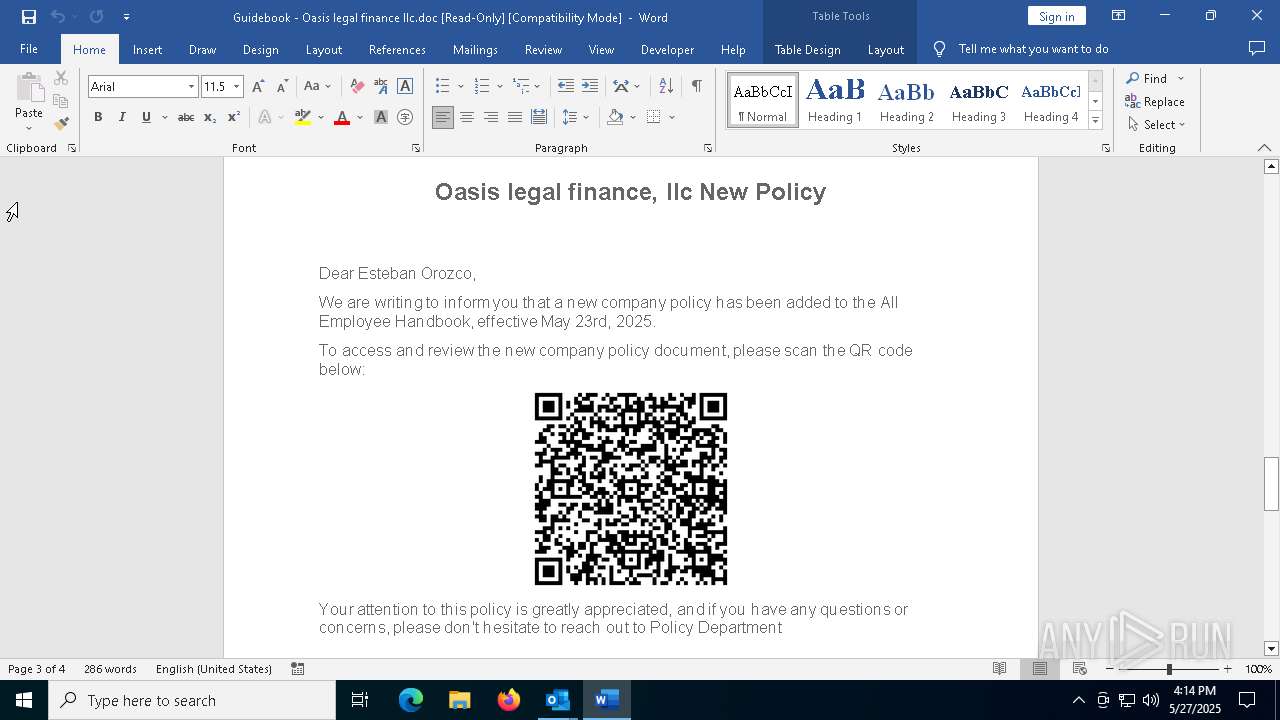Apply yellow text highlight color

click(x=303, y=117)
